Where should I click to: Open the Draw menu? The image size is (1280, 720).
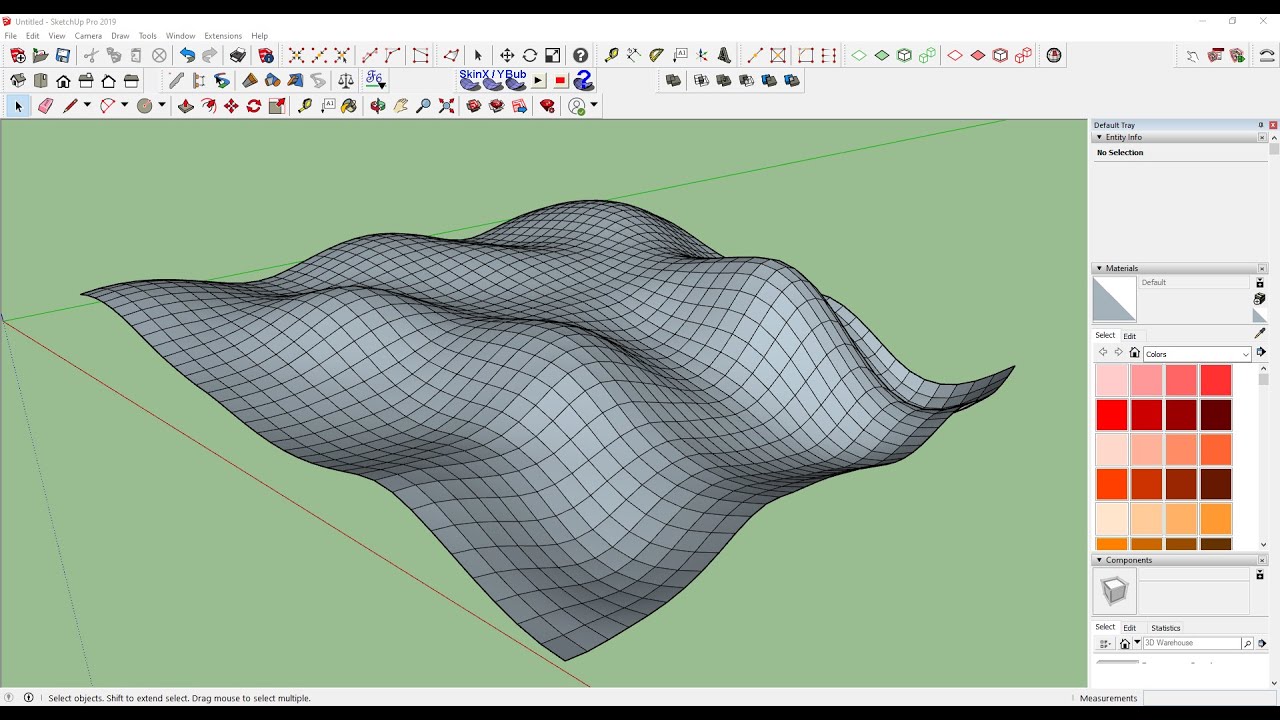(x=120, y=36)
